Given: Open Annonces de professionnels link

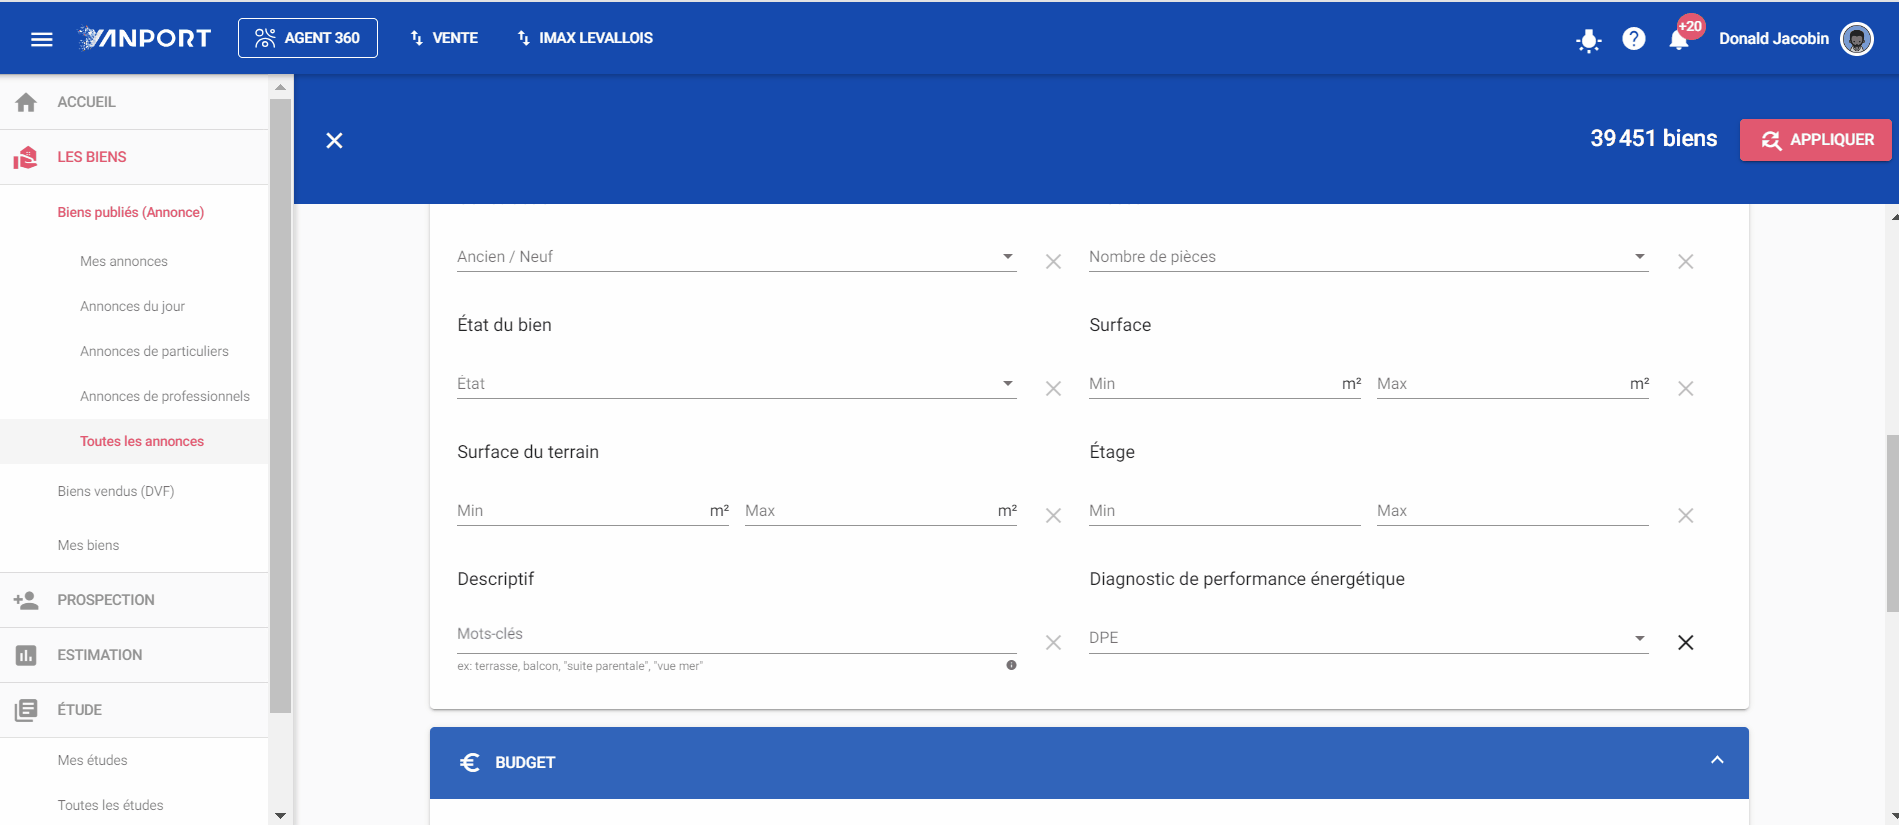Looking at the screenshot, I should [x=165, y=396].
